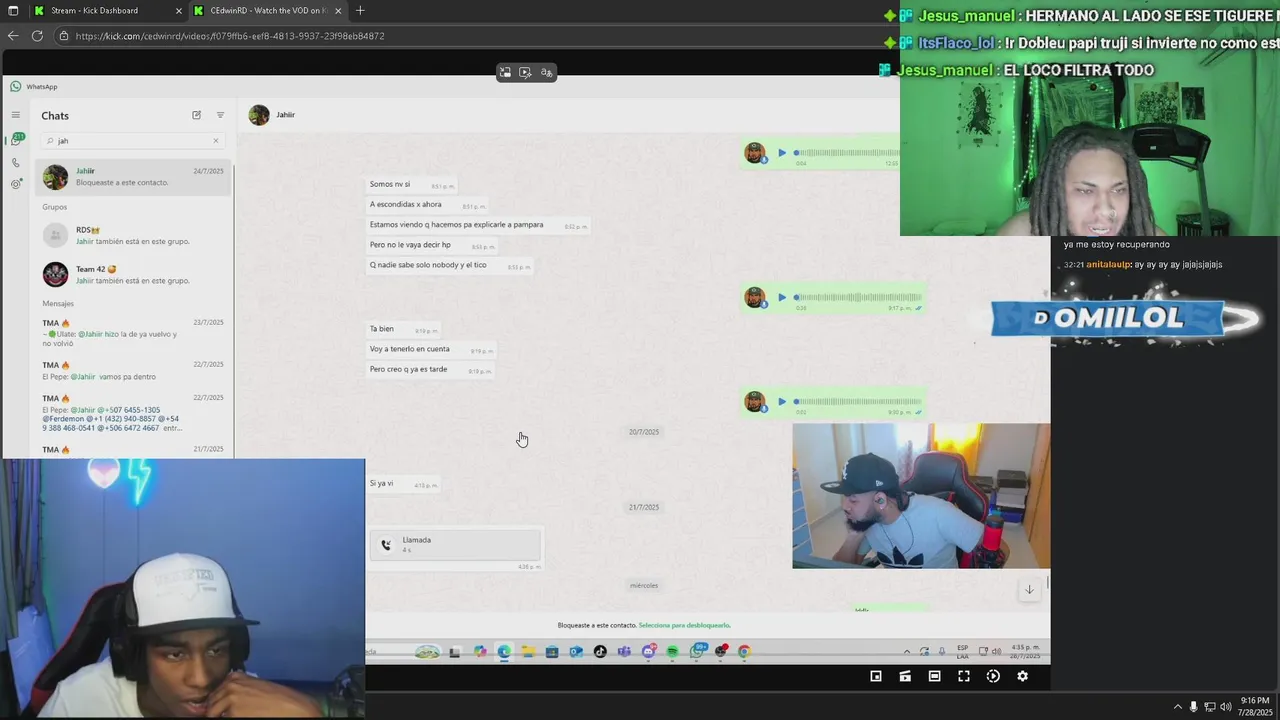1280x720 pixels.
Task: Go back in the browser
Action: click(13, 36)
